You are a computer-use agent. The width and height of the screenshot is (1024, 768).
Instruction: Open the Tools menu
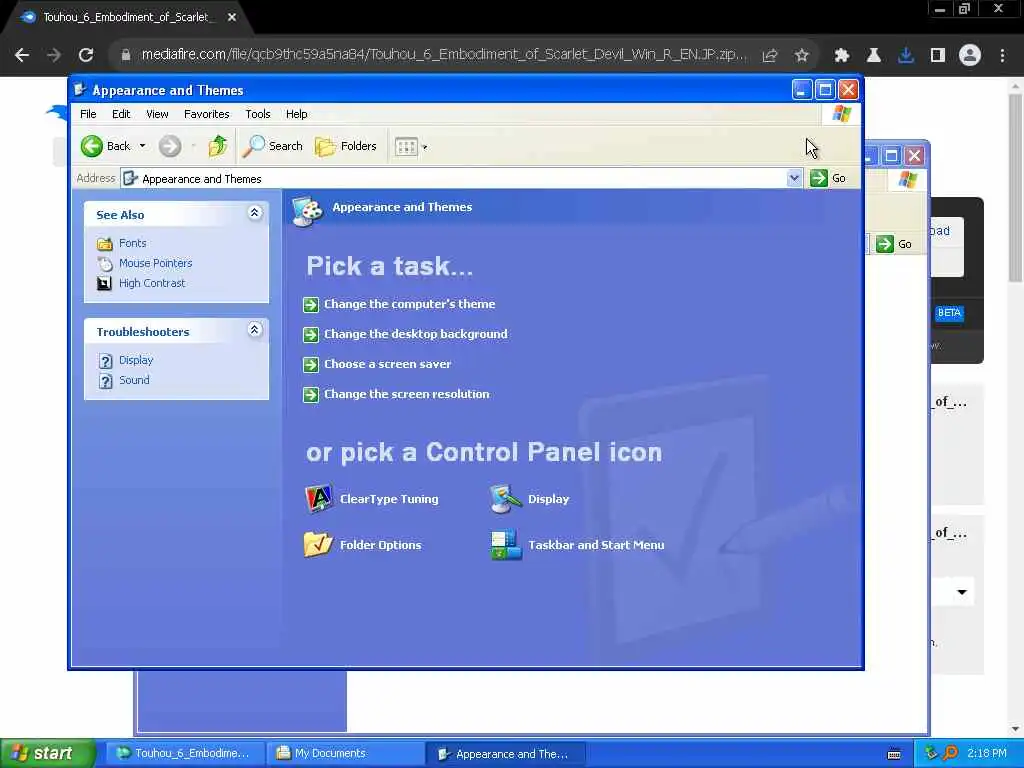(257, 114)
